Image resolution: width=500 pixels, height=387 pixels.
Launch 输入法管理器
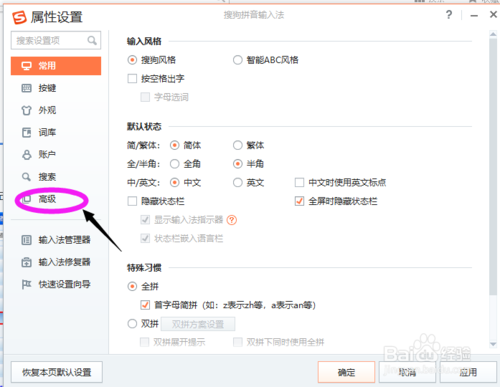coord(56,240)
